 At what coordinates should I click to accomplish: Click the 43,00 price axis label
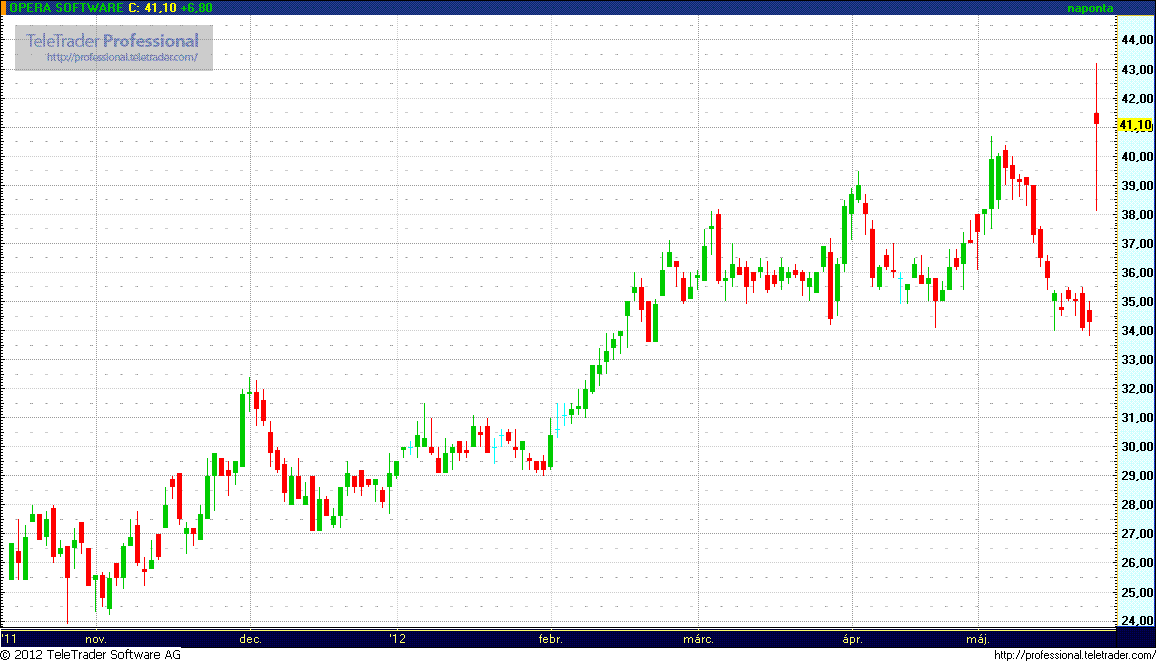point(1137,69)
